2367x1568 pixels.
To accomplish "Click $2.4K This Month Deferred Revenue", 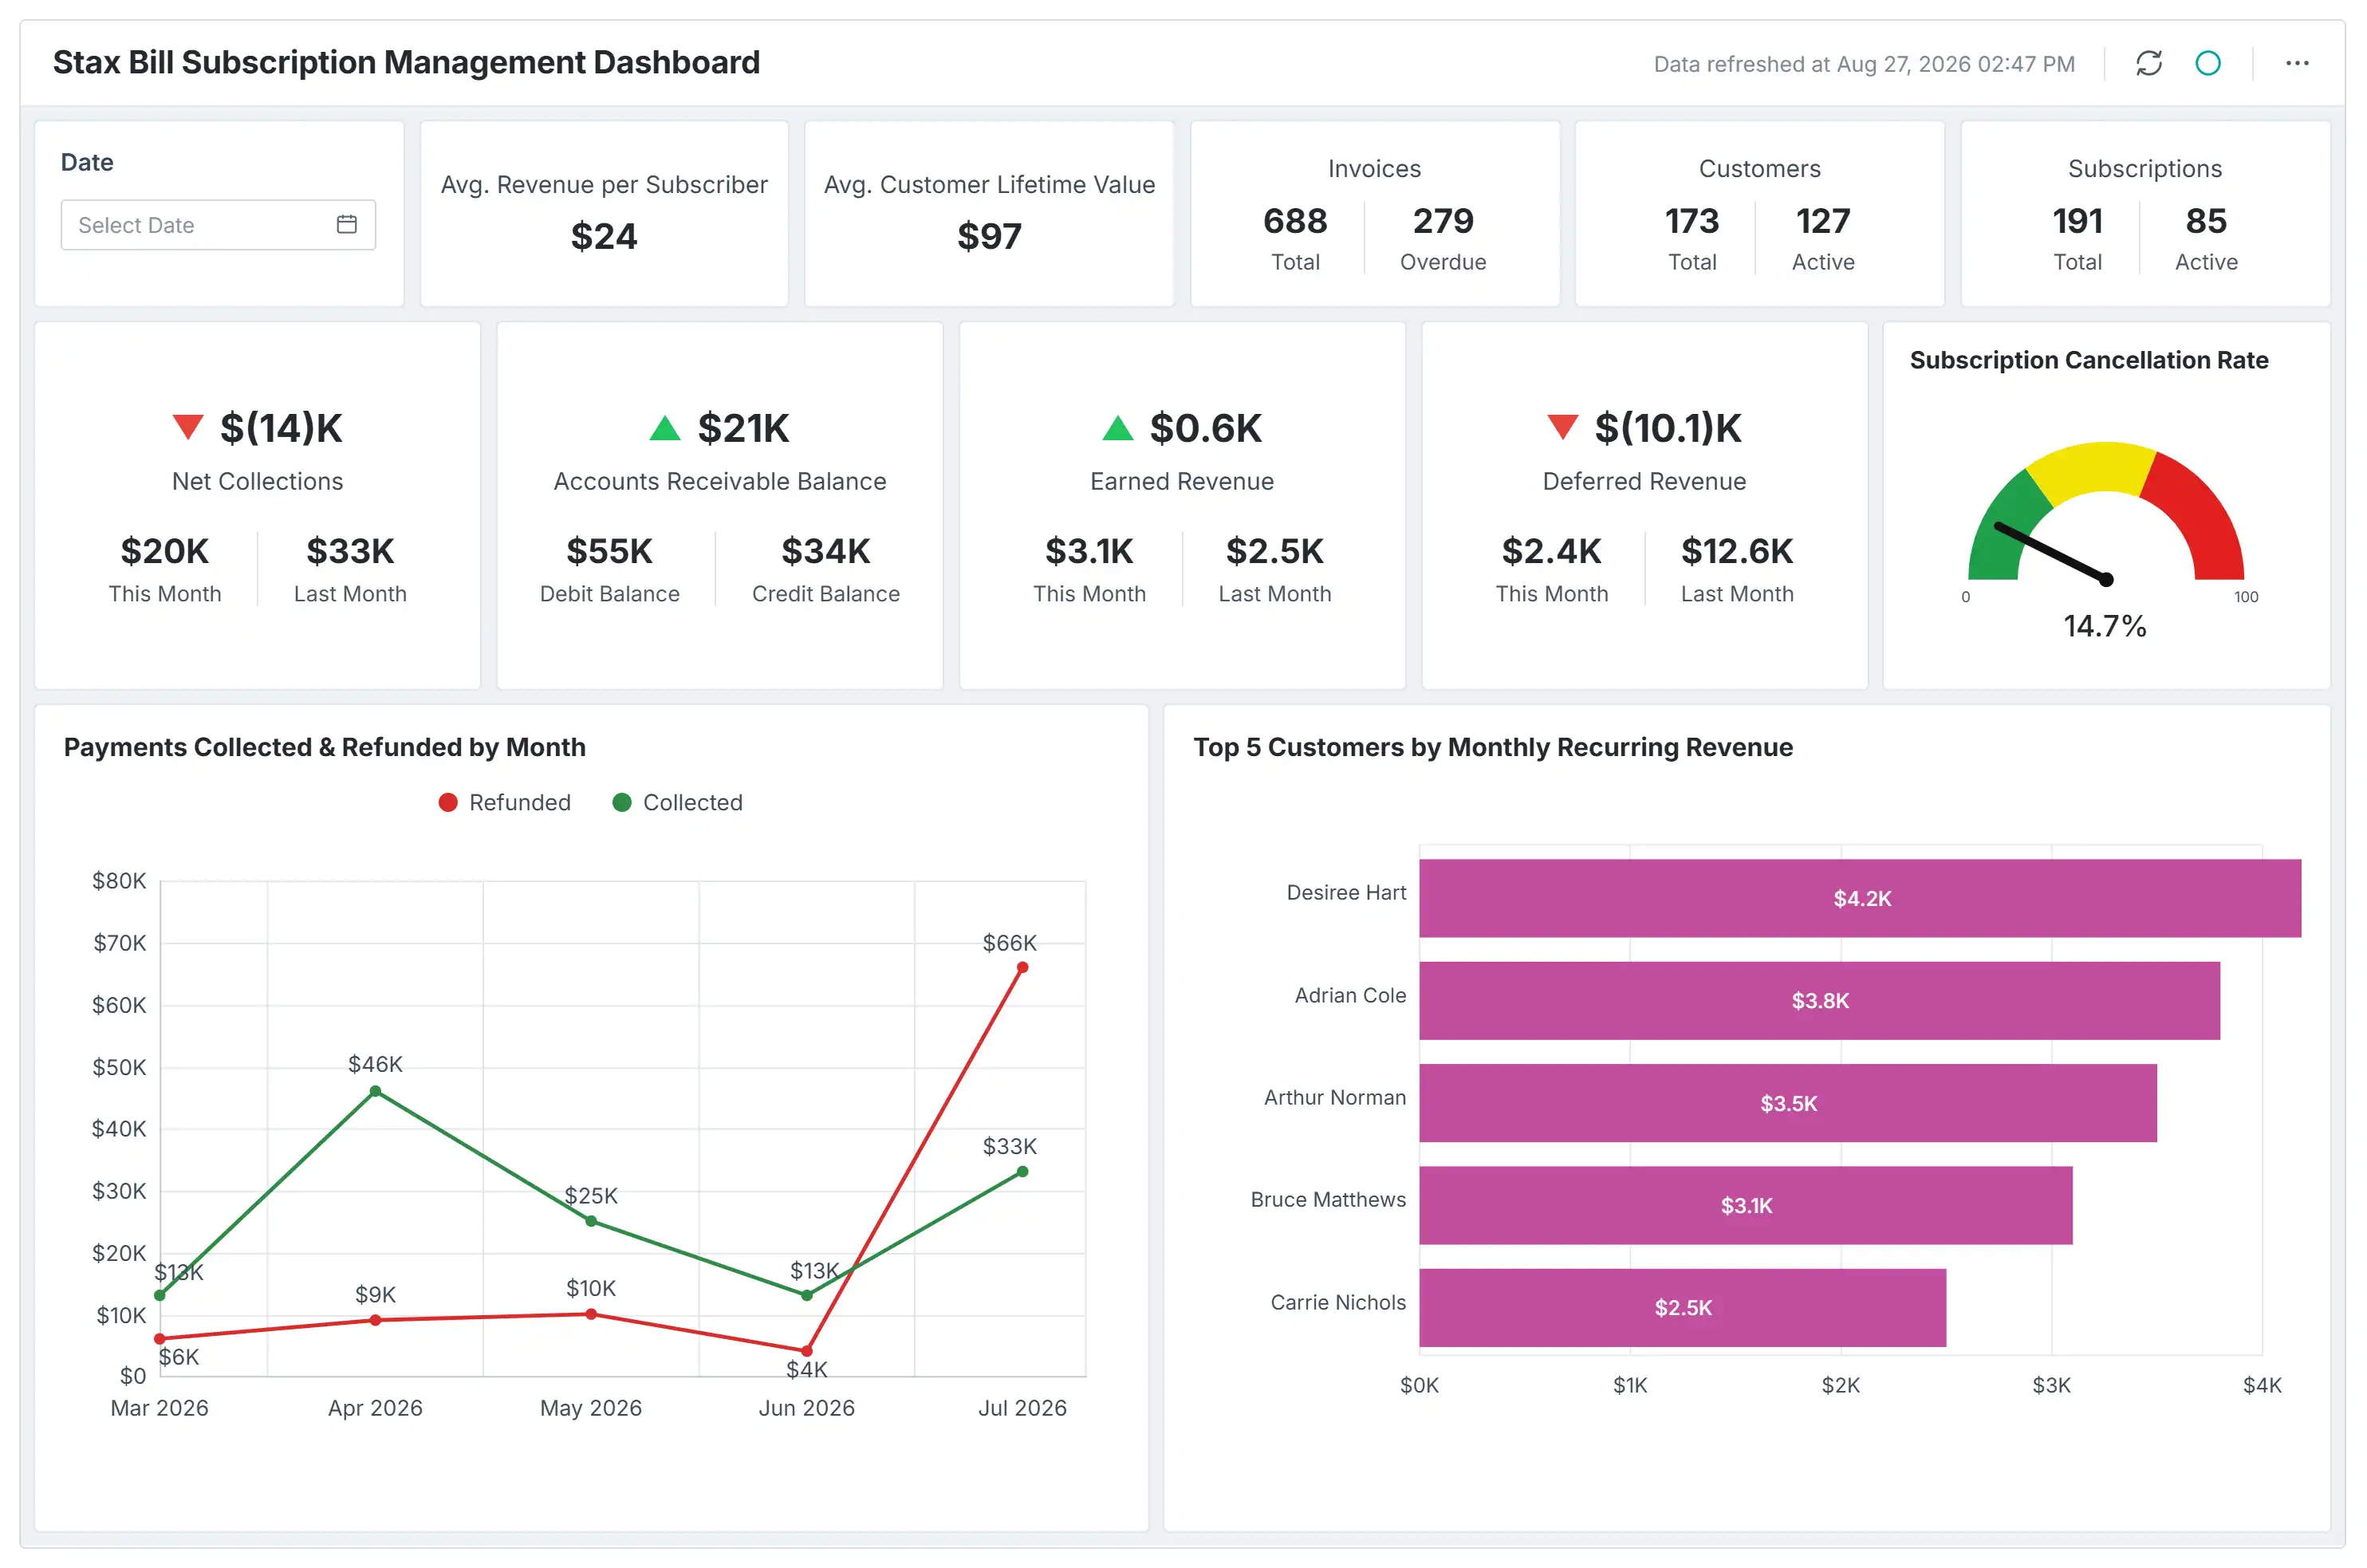I will [1552, 551].
